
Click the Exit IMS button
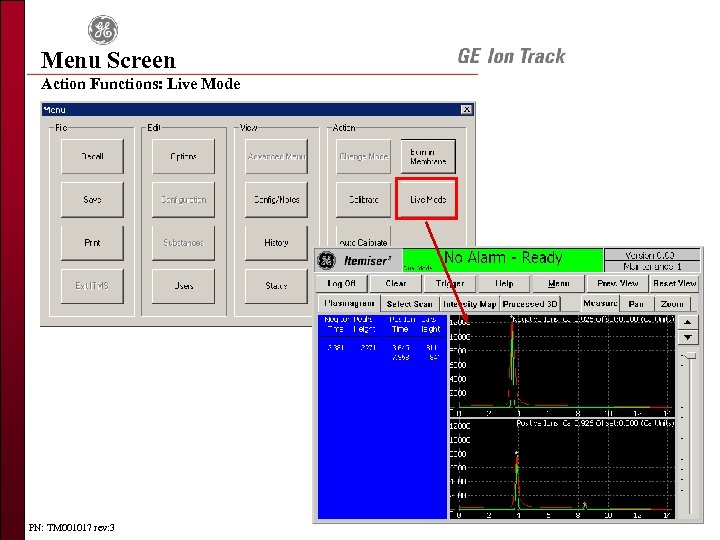[92, 286]
